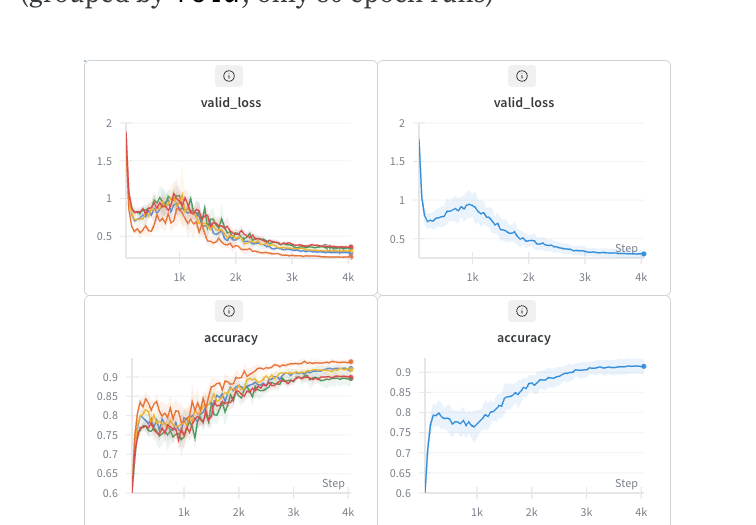This screenshot has height=525, width=756.
Task: Click 0.6 y-axis label on right accuracy chart
Action: tap(401, 493)
